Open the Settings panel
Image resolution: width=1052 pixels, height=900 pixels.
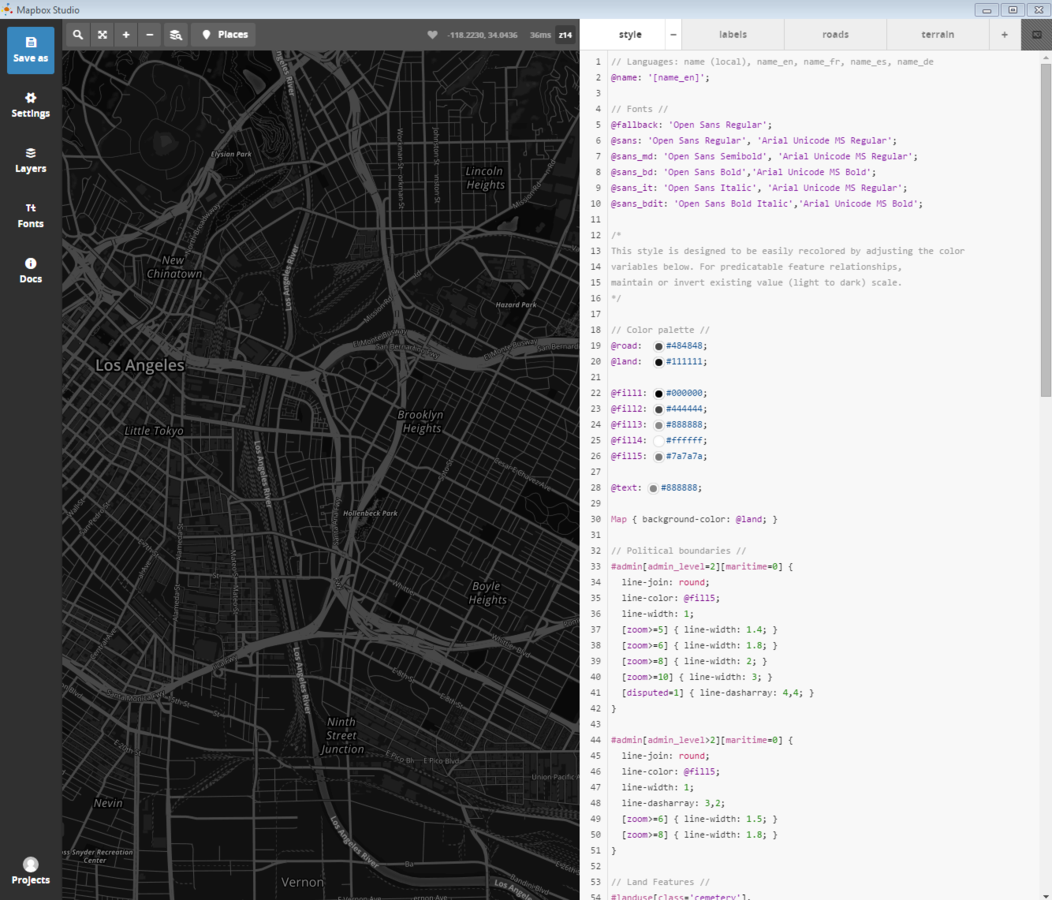[30, 105]
